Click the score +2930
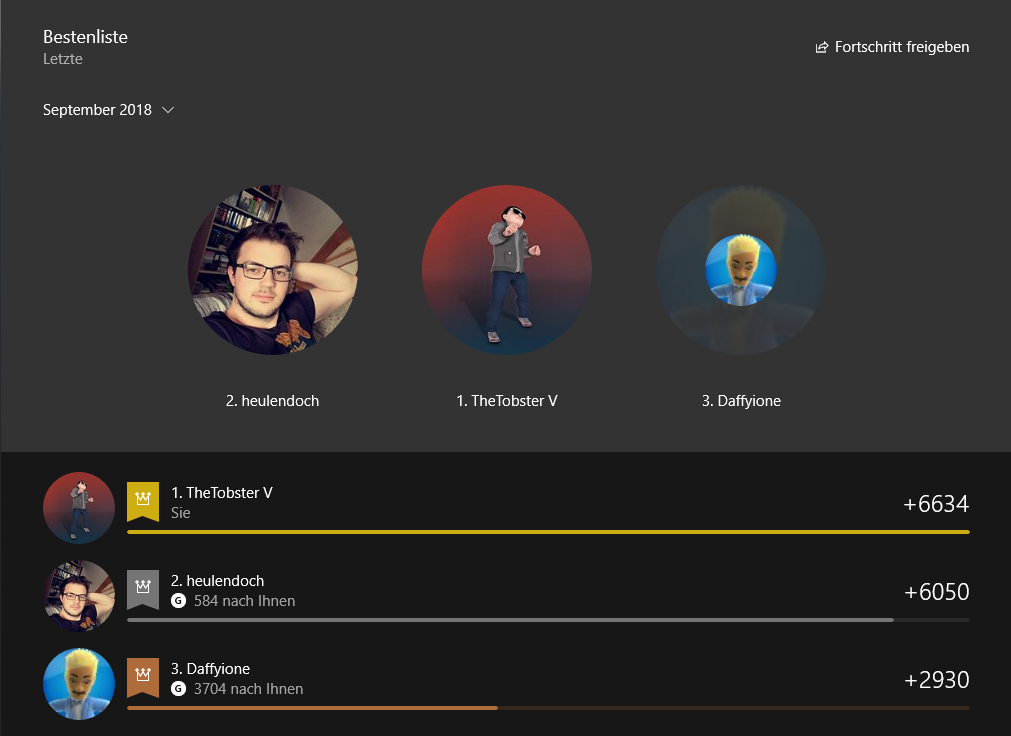Image resolution: width=1011 pixels, height=736 pixels. click(936, 680)
